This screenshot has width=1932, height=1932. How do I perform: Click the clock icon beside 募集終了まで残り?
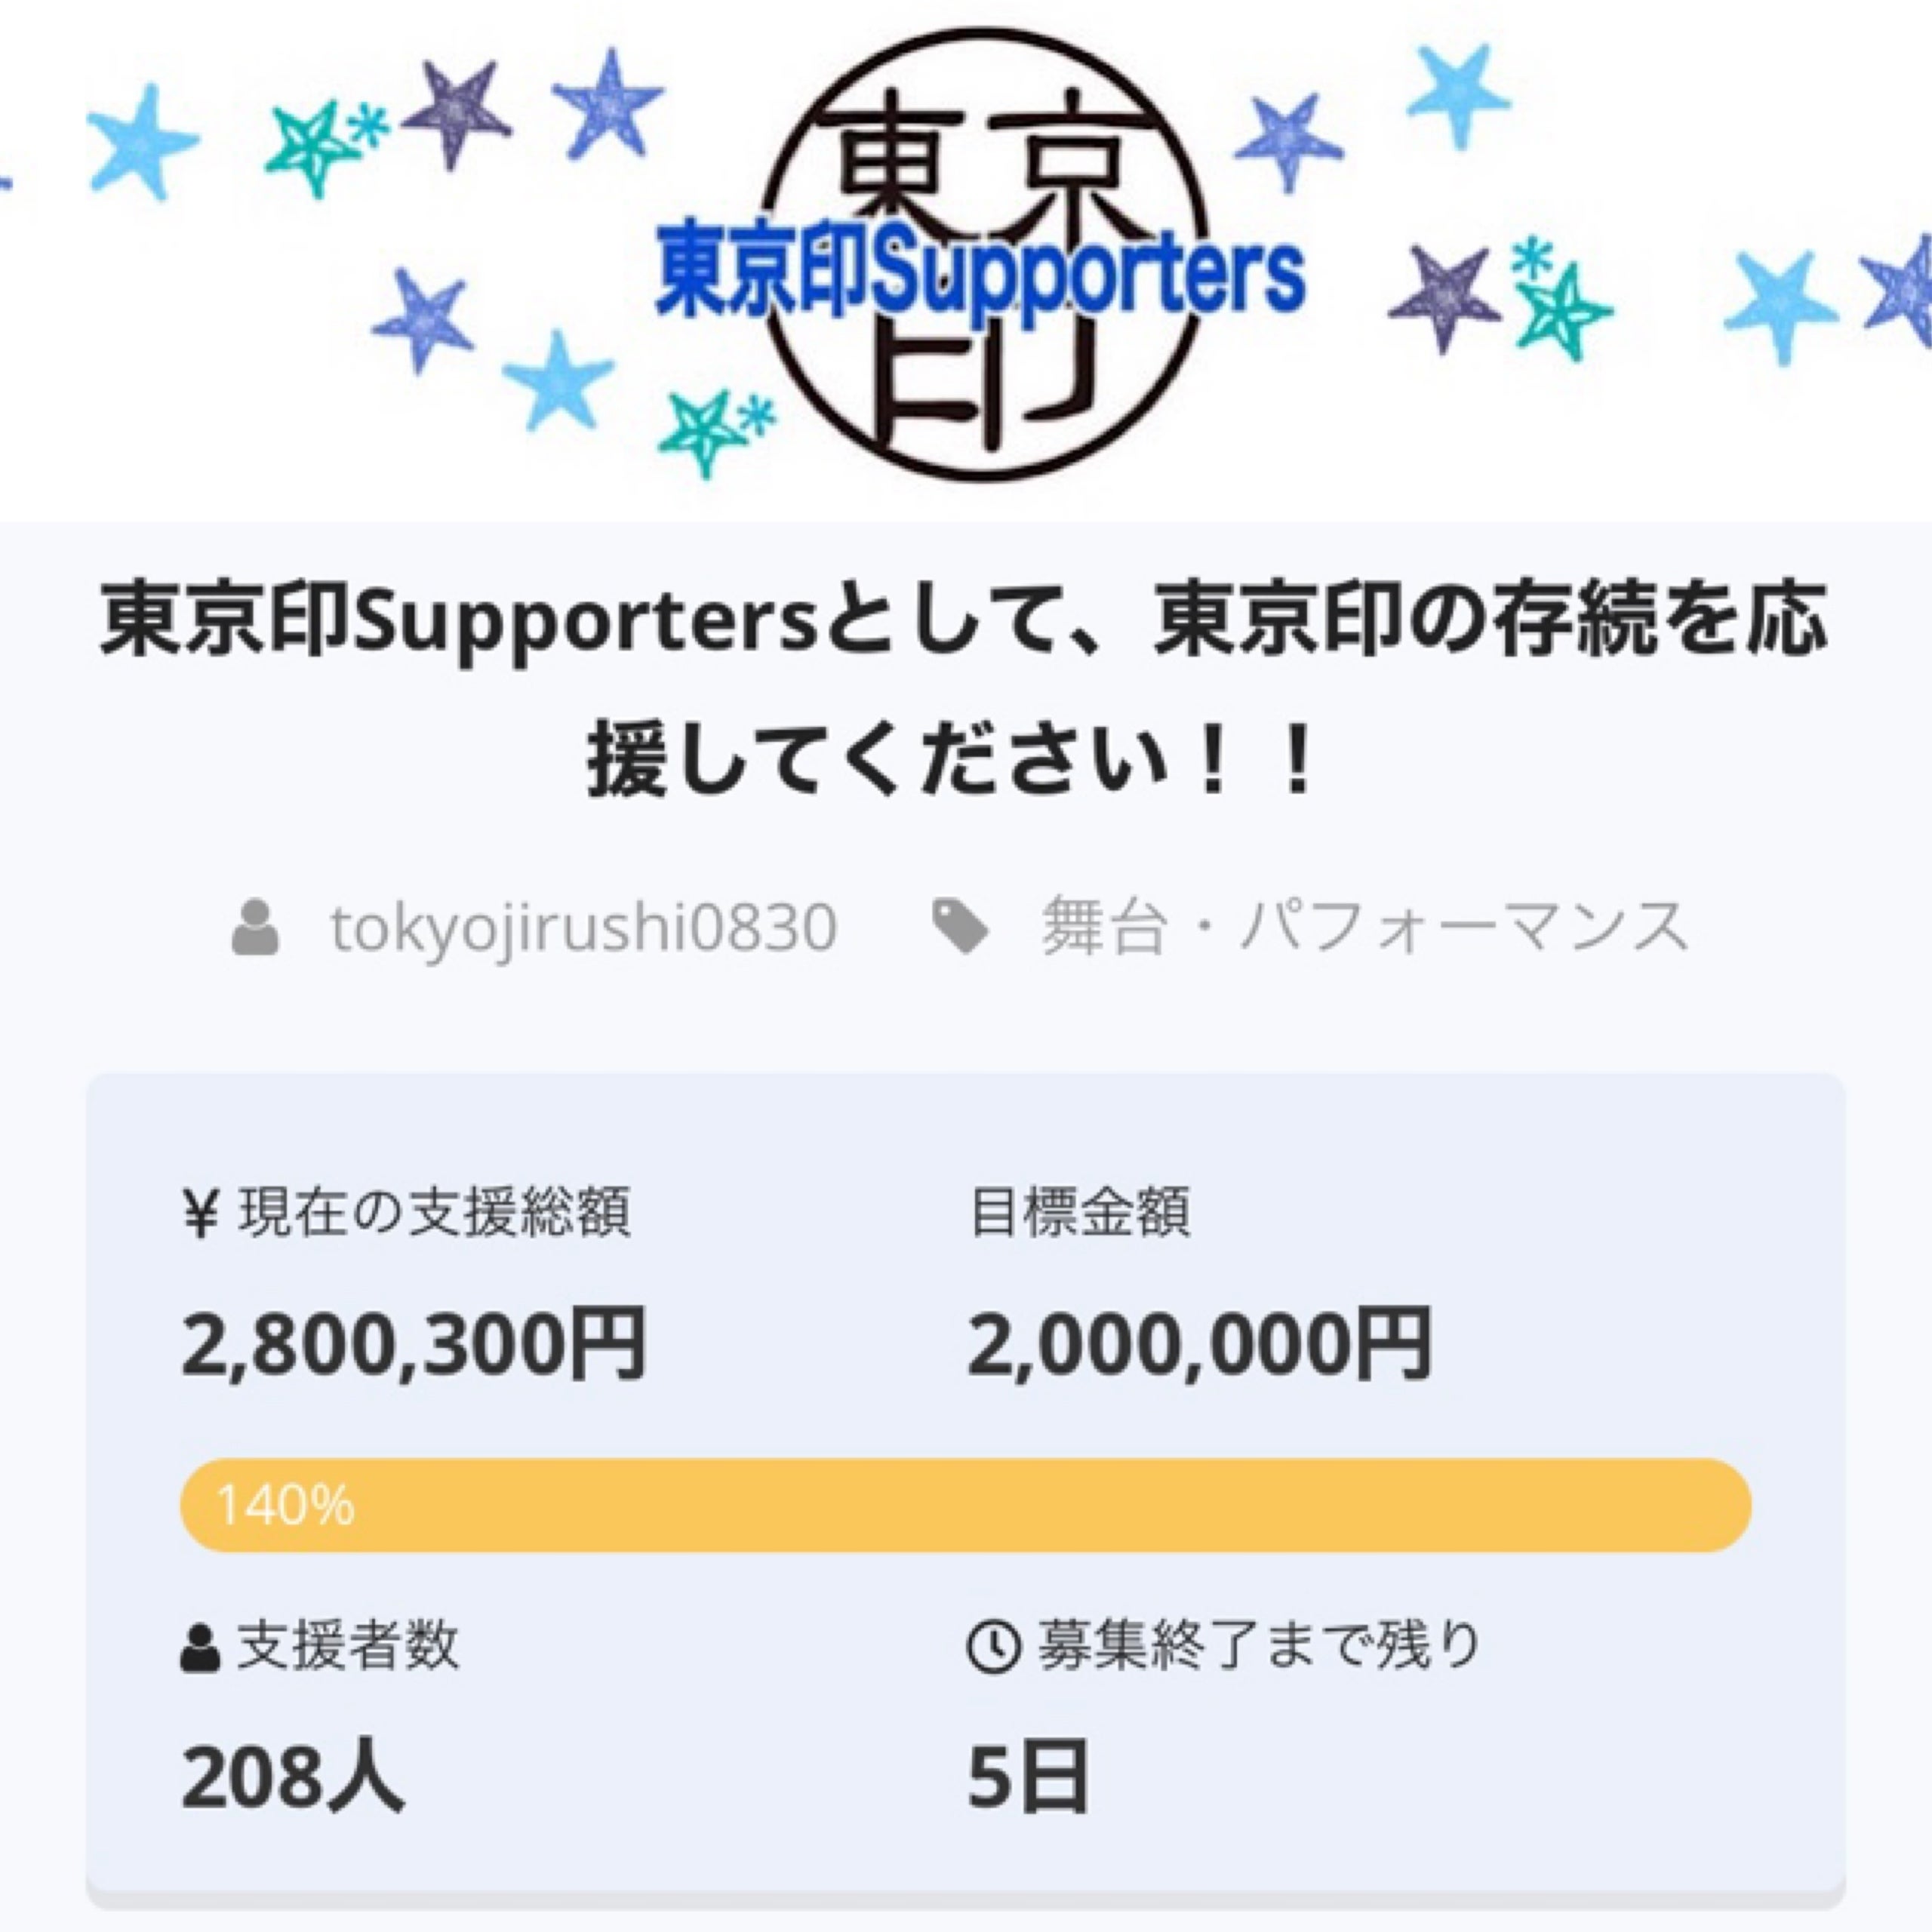pyautogui.click(x=993, y=1646)
